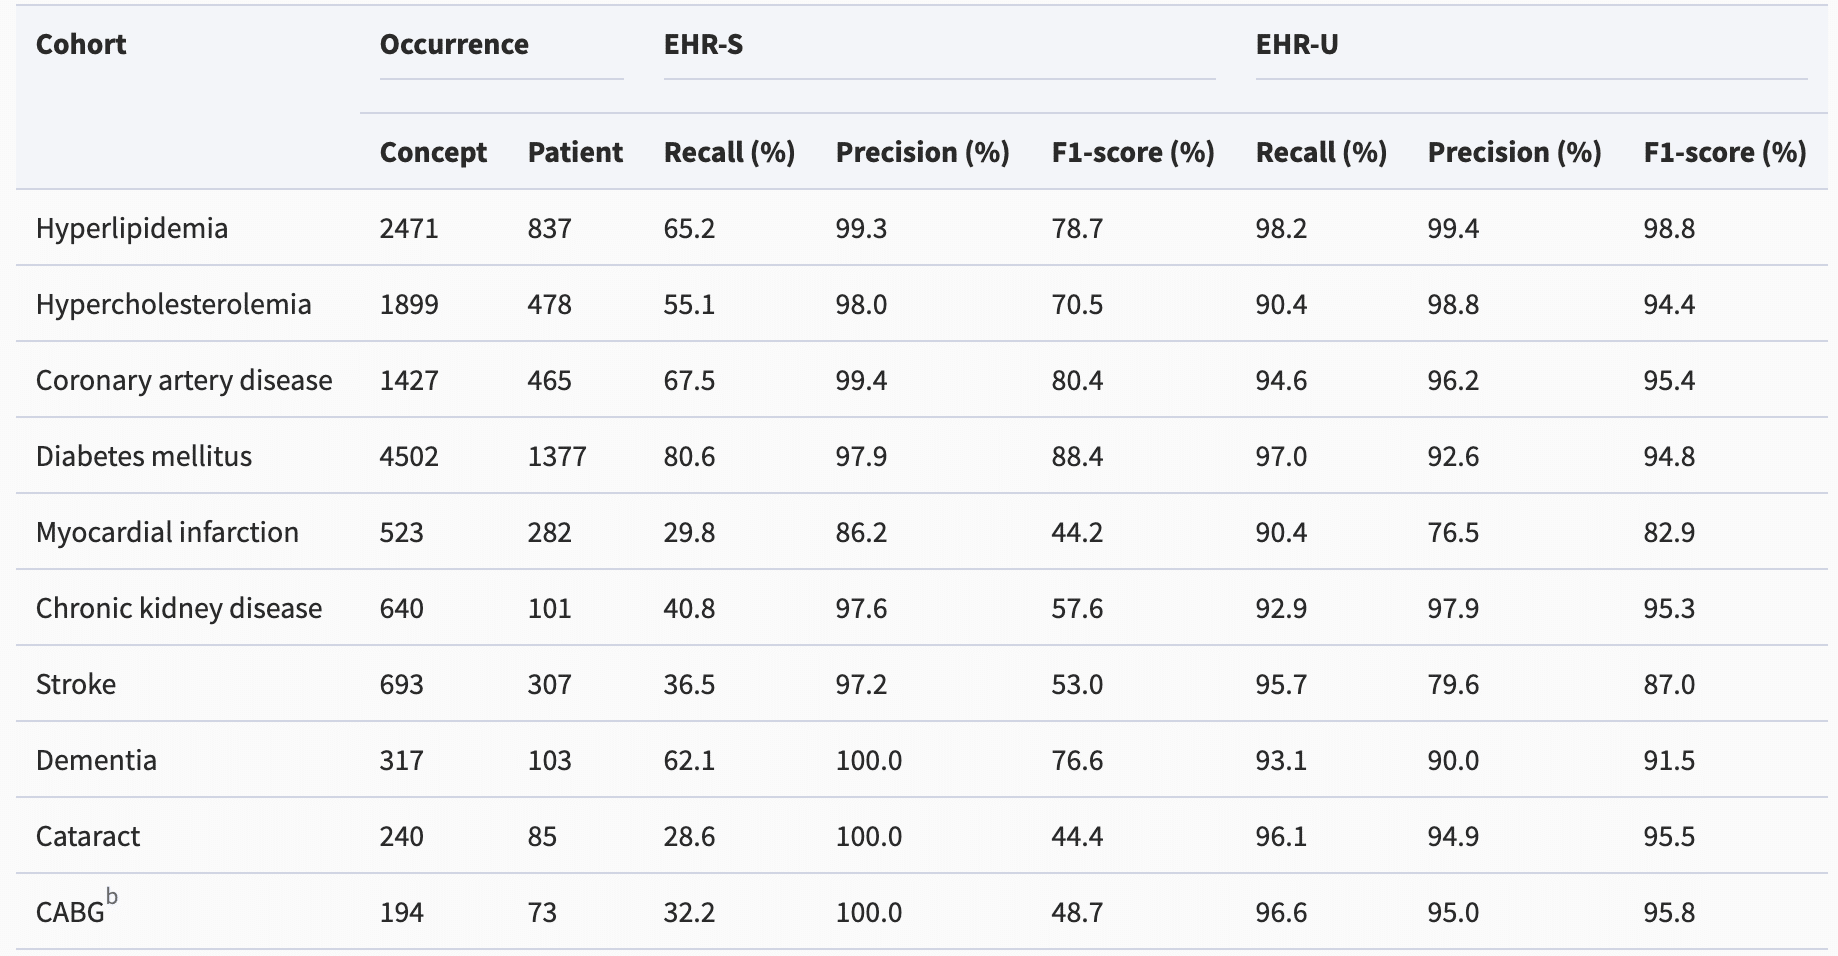Click the EHR-U group header
Screen dimensions: 1838x956
click(x=1296, y=44)
